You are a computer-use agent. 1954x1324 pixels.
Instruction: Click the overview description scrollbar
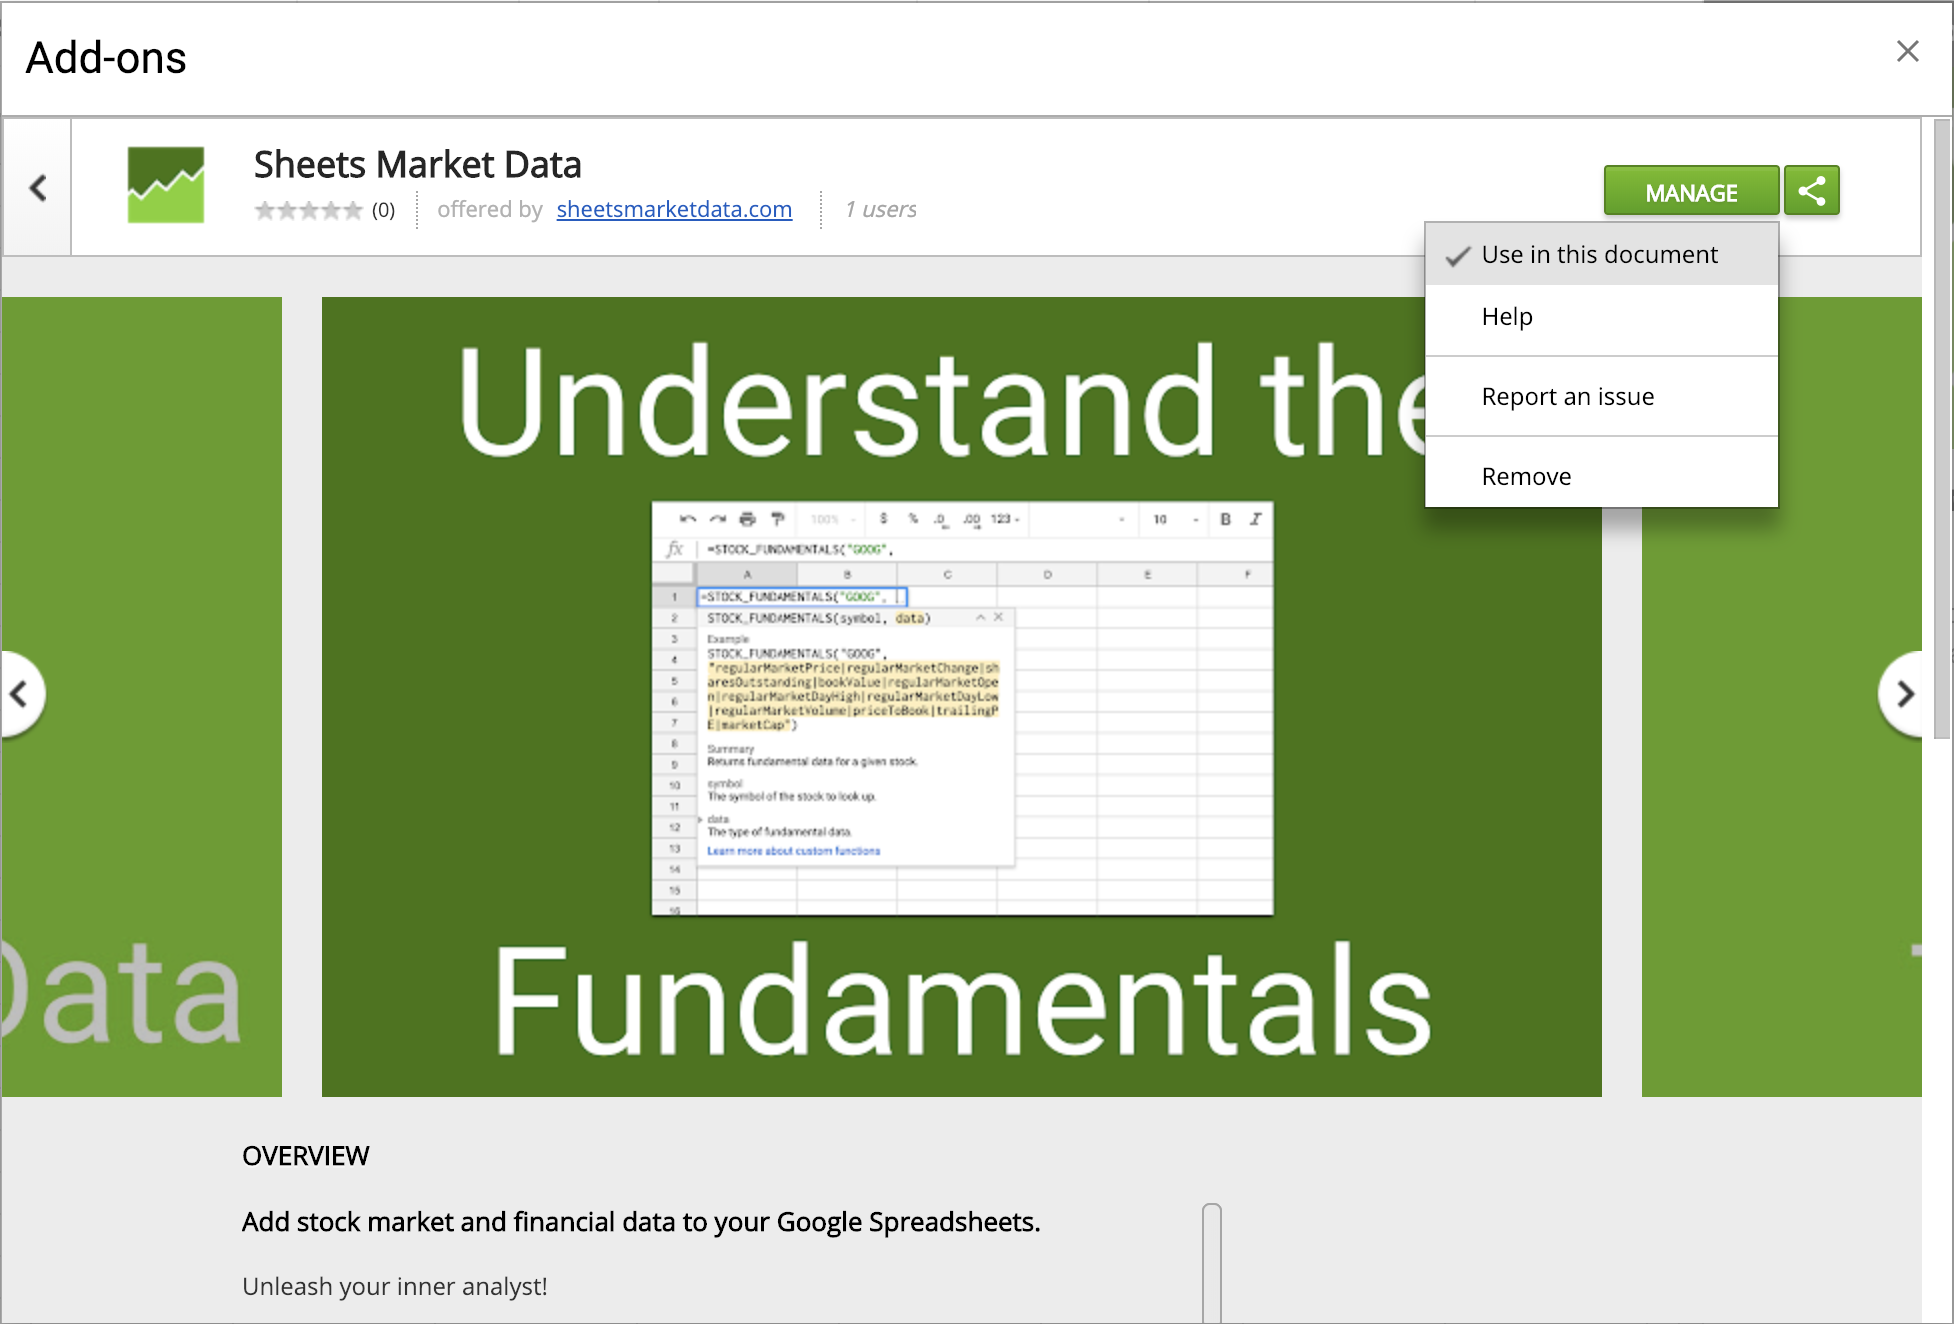1212,1264
